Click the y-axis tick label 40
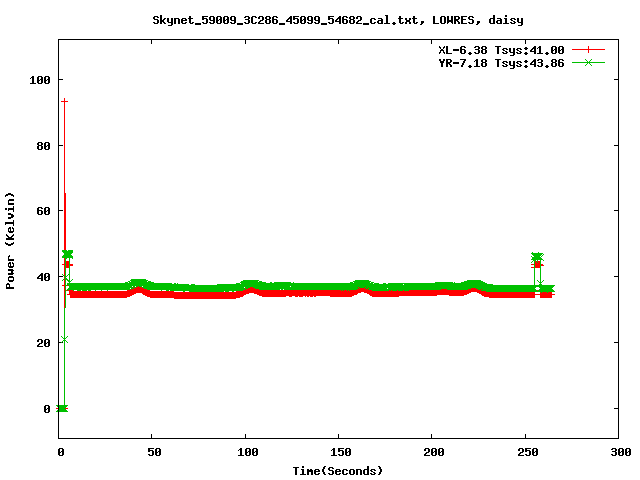640x480 pixels. [x=43, y=277]
